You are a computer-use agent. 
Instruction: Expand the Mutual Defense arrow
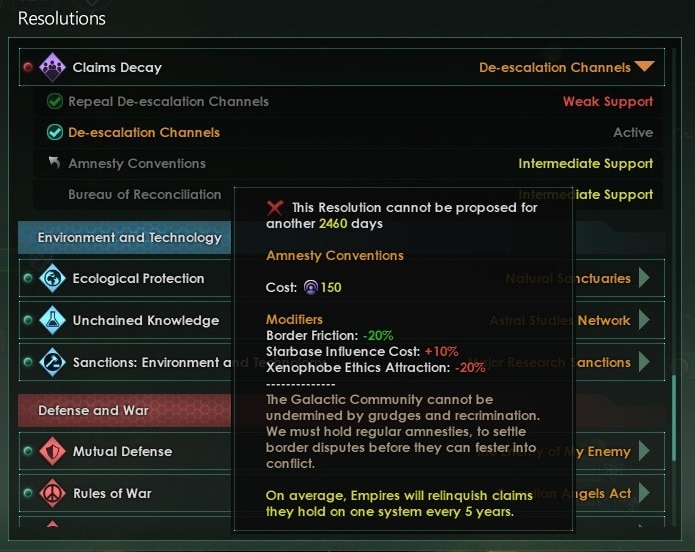pos(645,452)
